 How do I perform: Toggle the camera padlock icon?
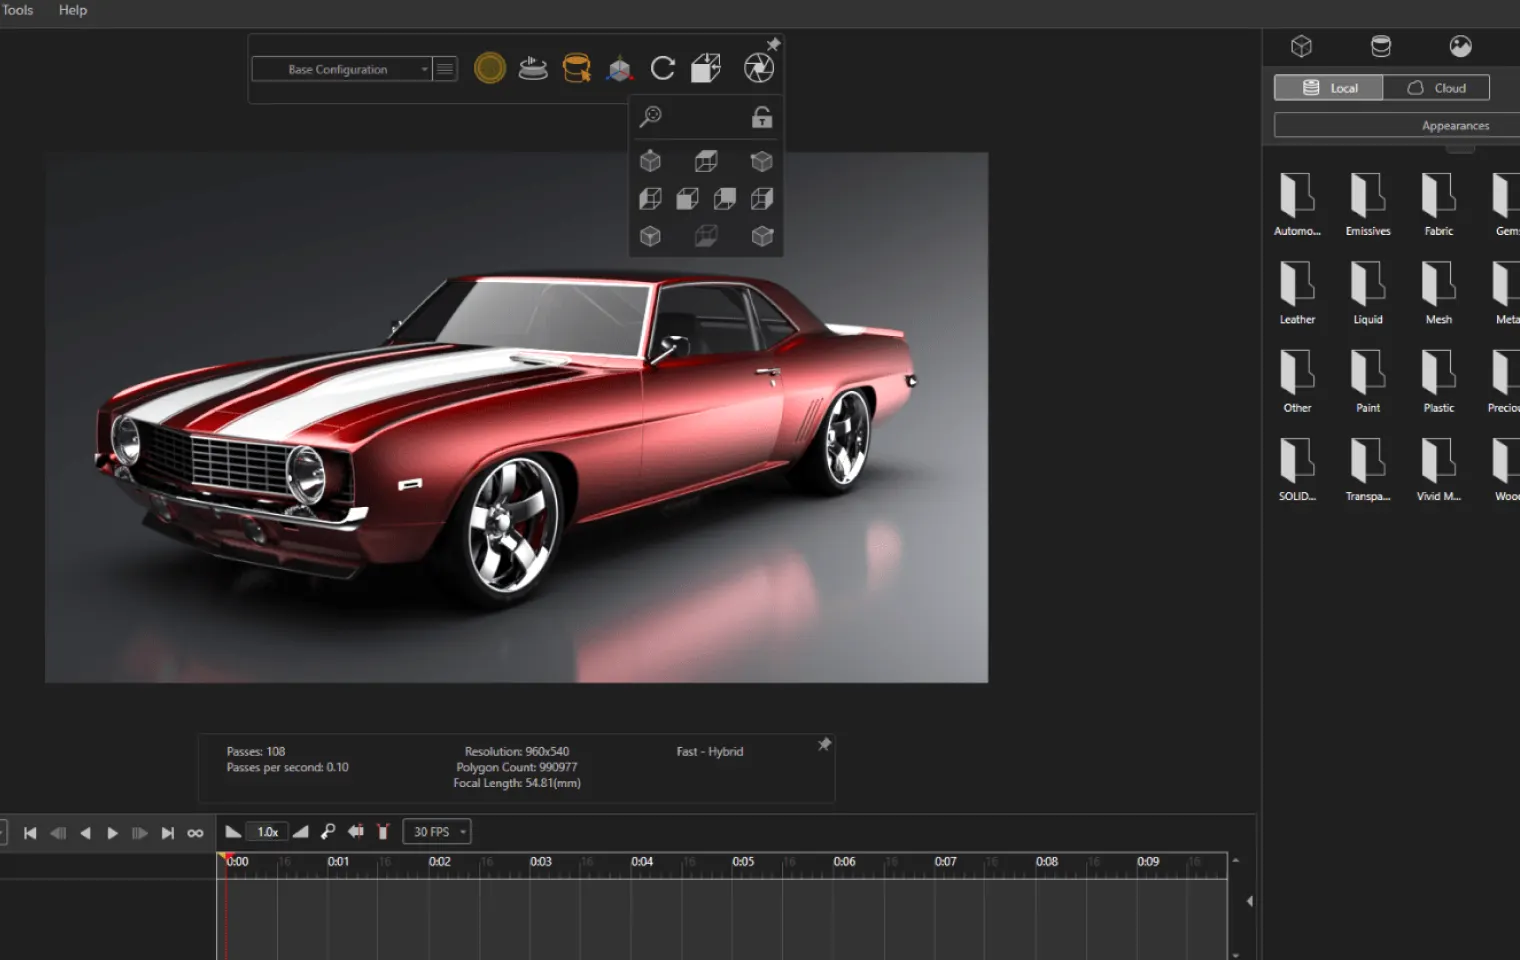762,117
